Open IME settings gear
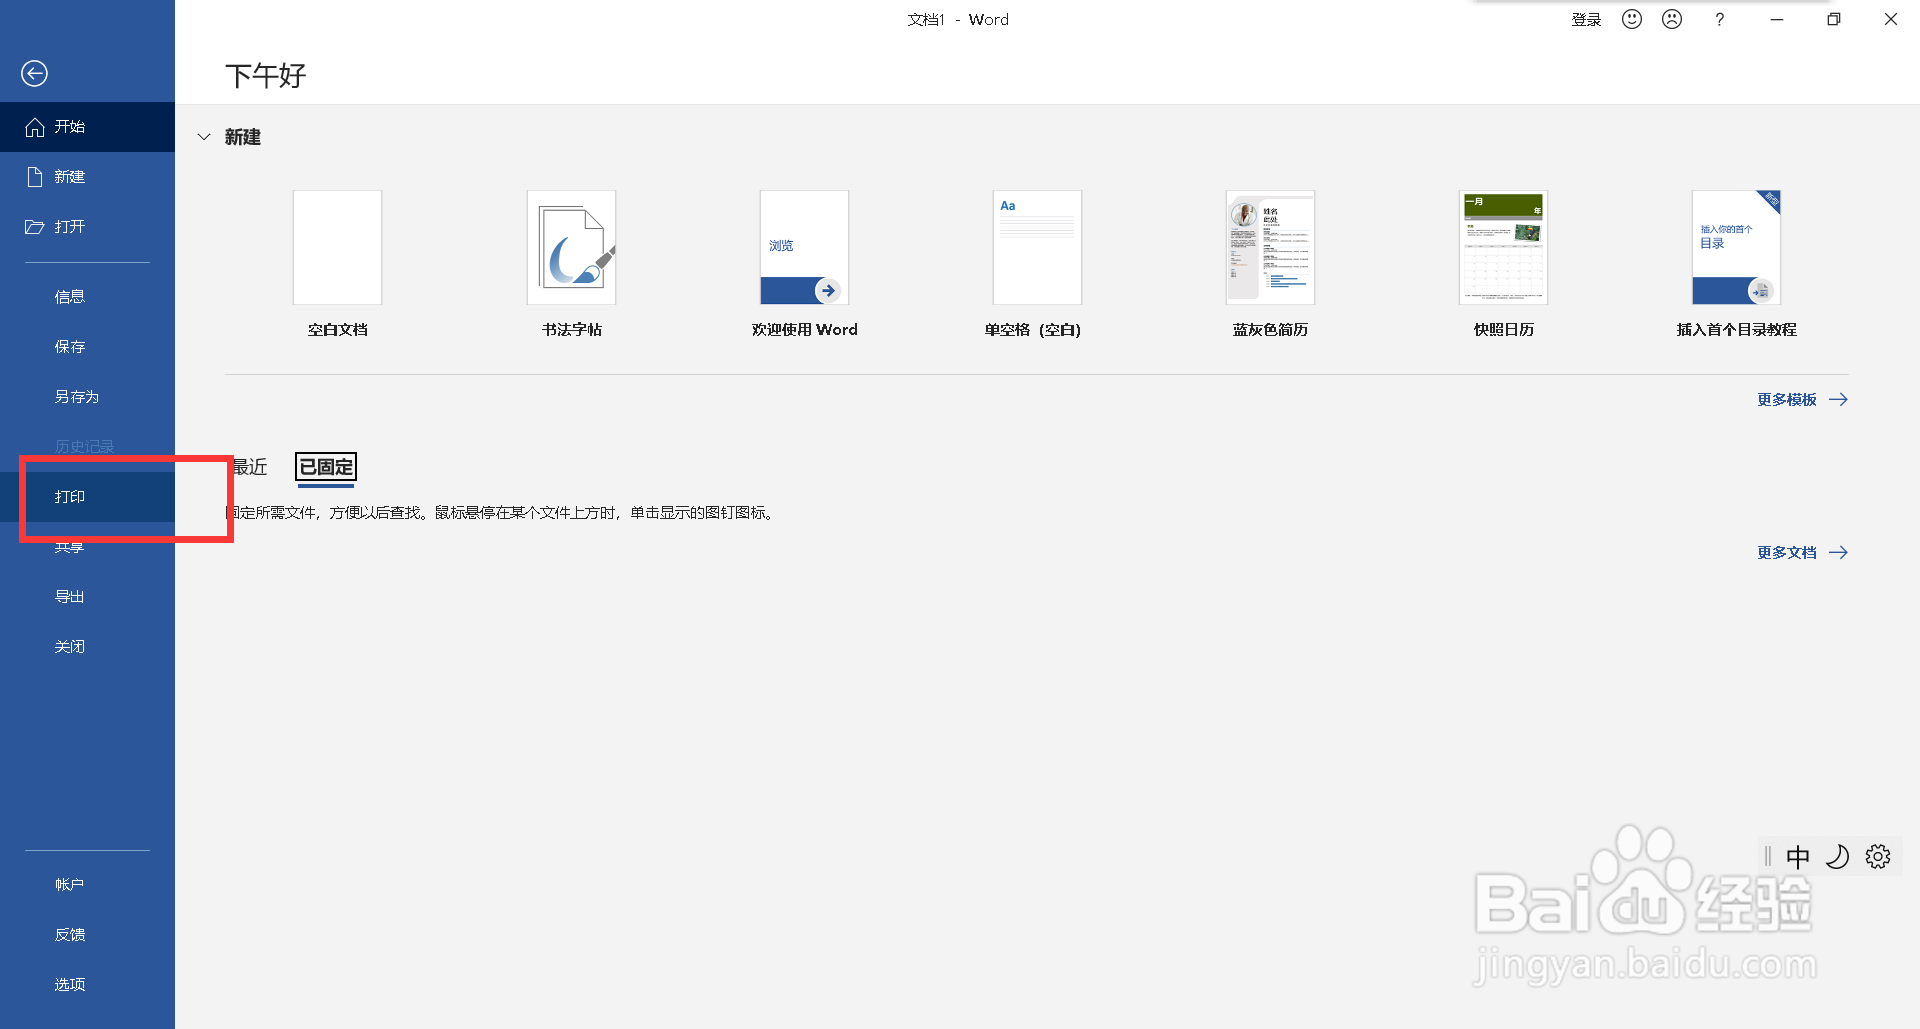This screenshot has height=1029, width=1920. coord(1878,857)
